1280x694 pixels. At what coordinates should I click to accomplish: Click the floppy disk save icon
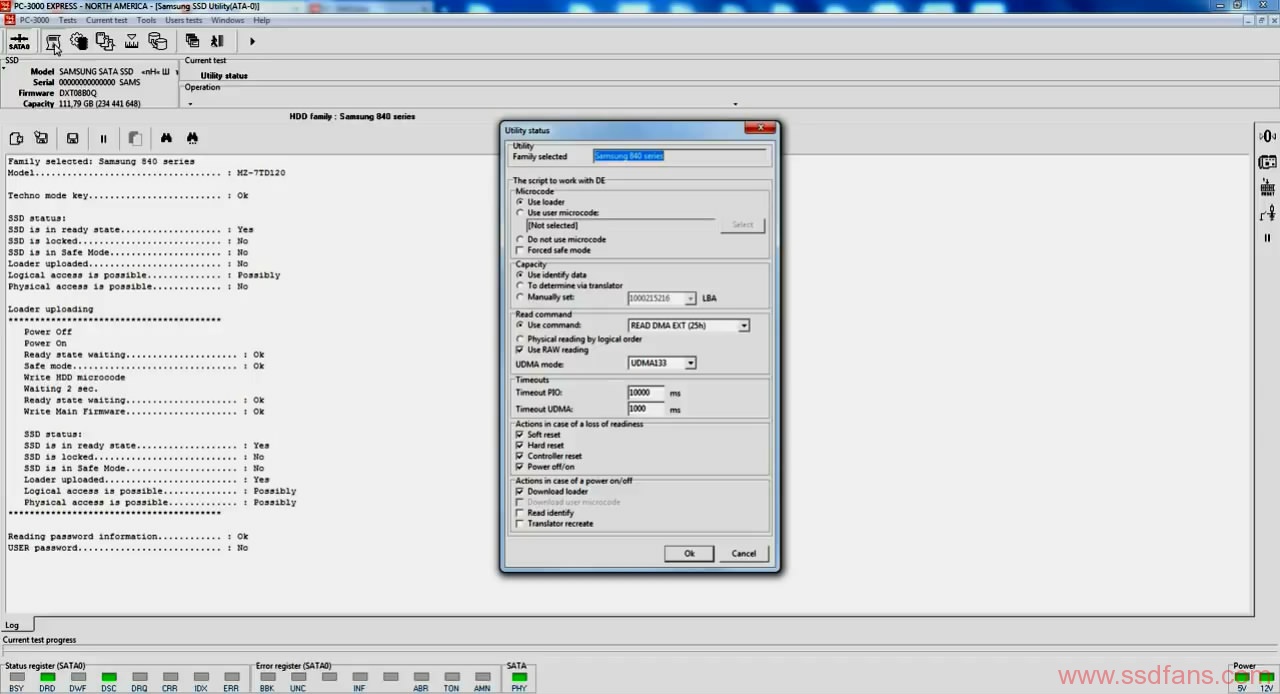pos(72,138)
